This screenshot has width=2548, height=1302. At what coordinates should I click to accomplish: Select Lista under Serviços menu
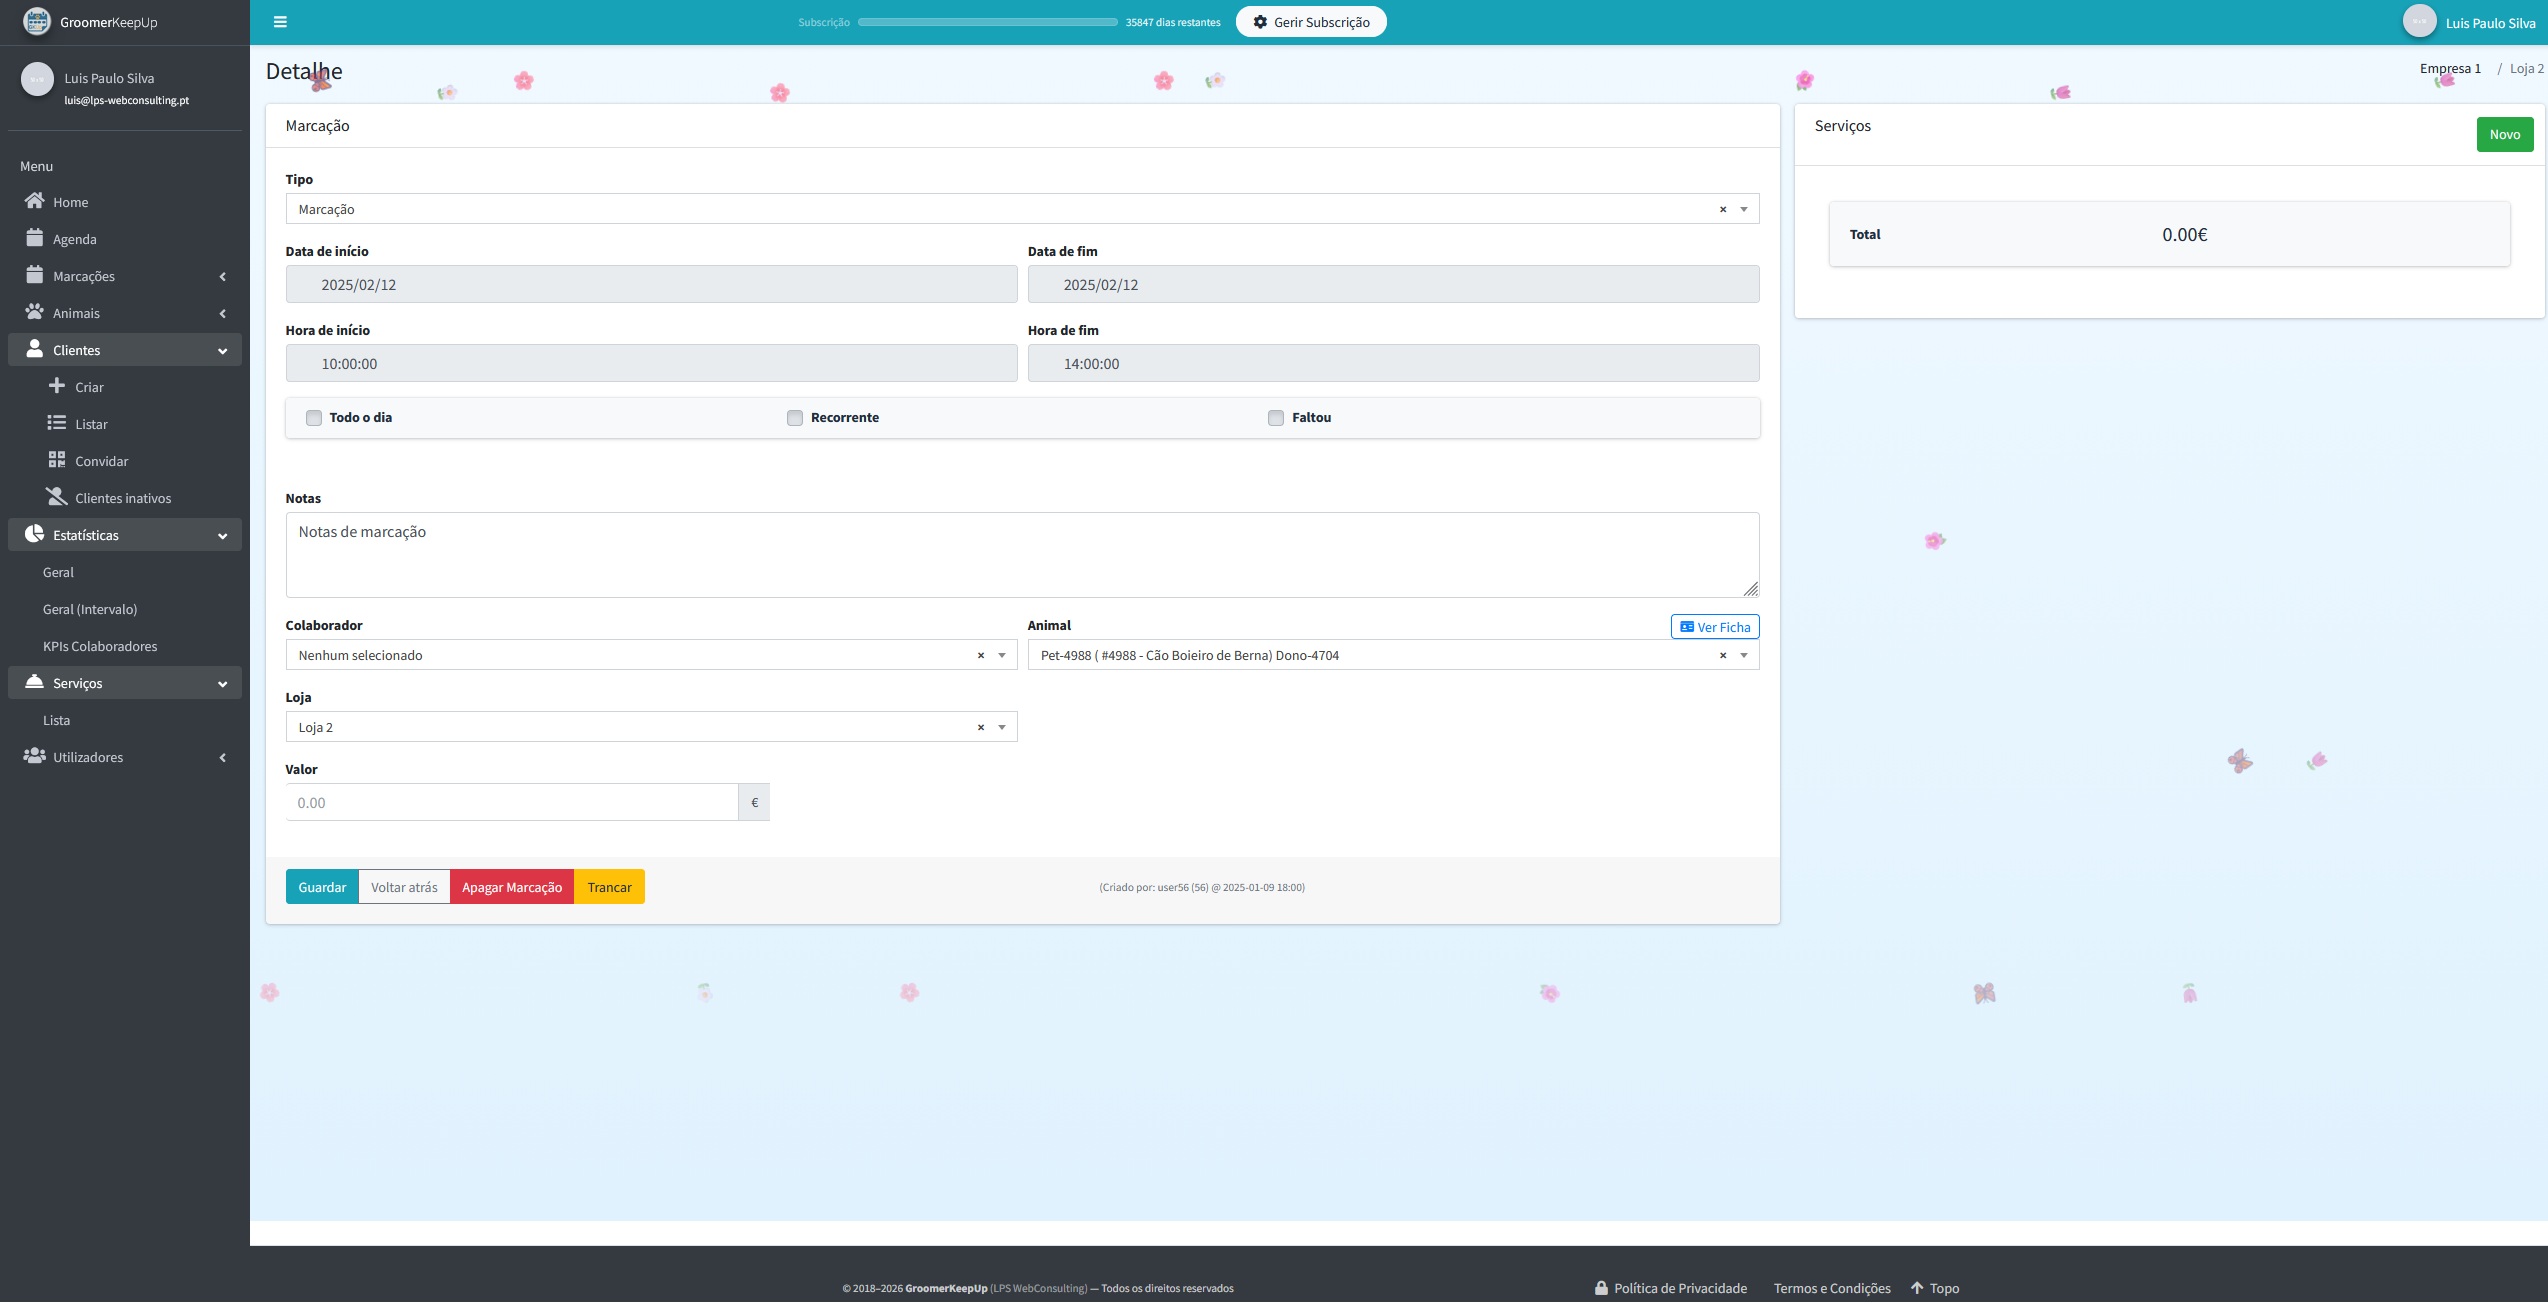click(57, 719)
